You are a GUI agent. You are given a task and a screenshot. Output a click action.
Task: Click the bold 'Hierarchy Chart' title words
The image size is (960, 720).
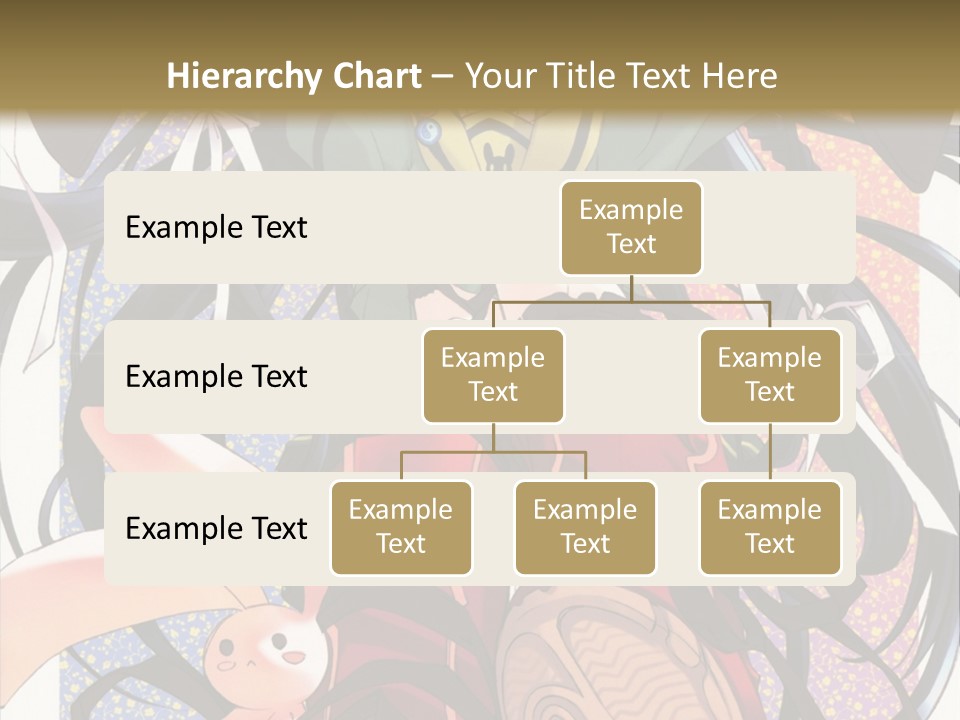coord(294,76)
